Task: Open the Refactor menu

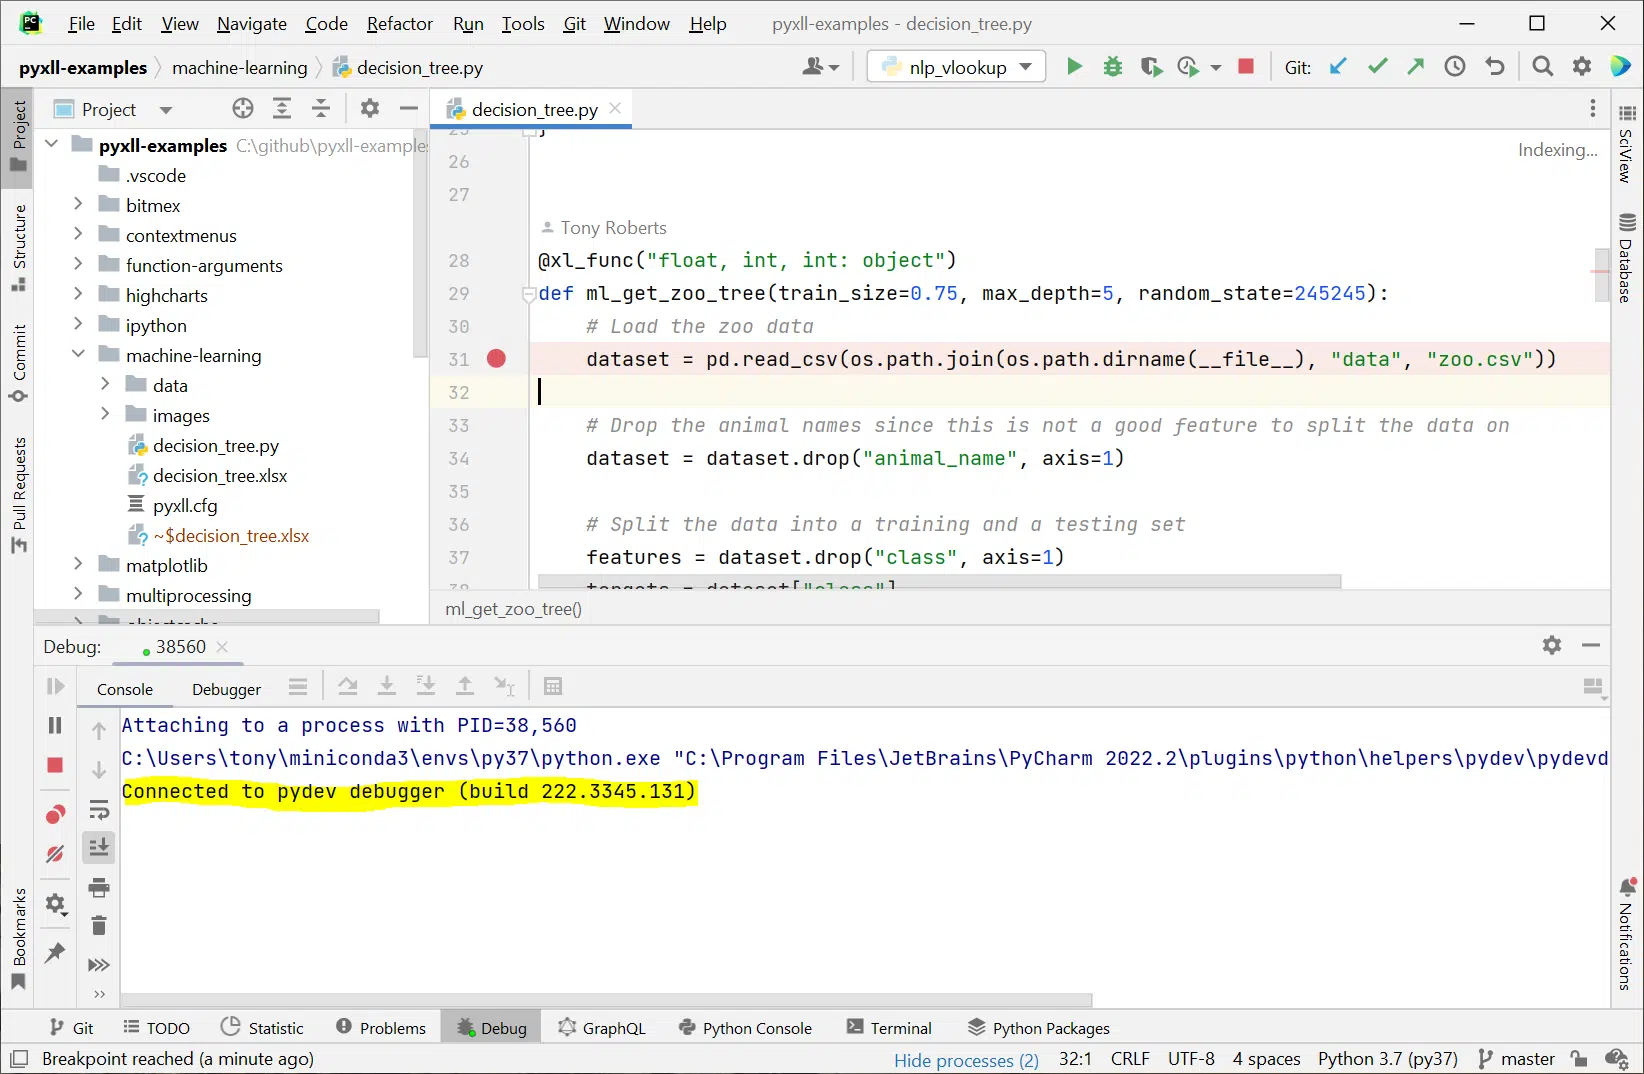Action: click(399, 23)
